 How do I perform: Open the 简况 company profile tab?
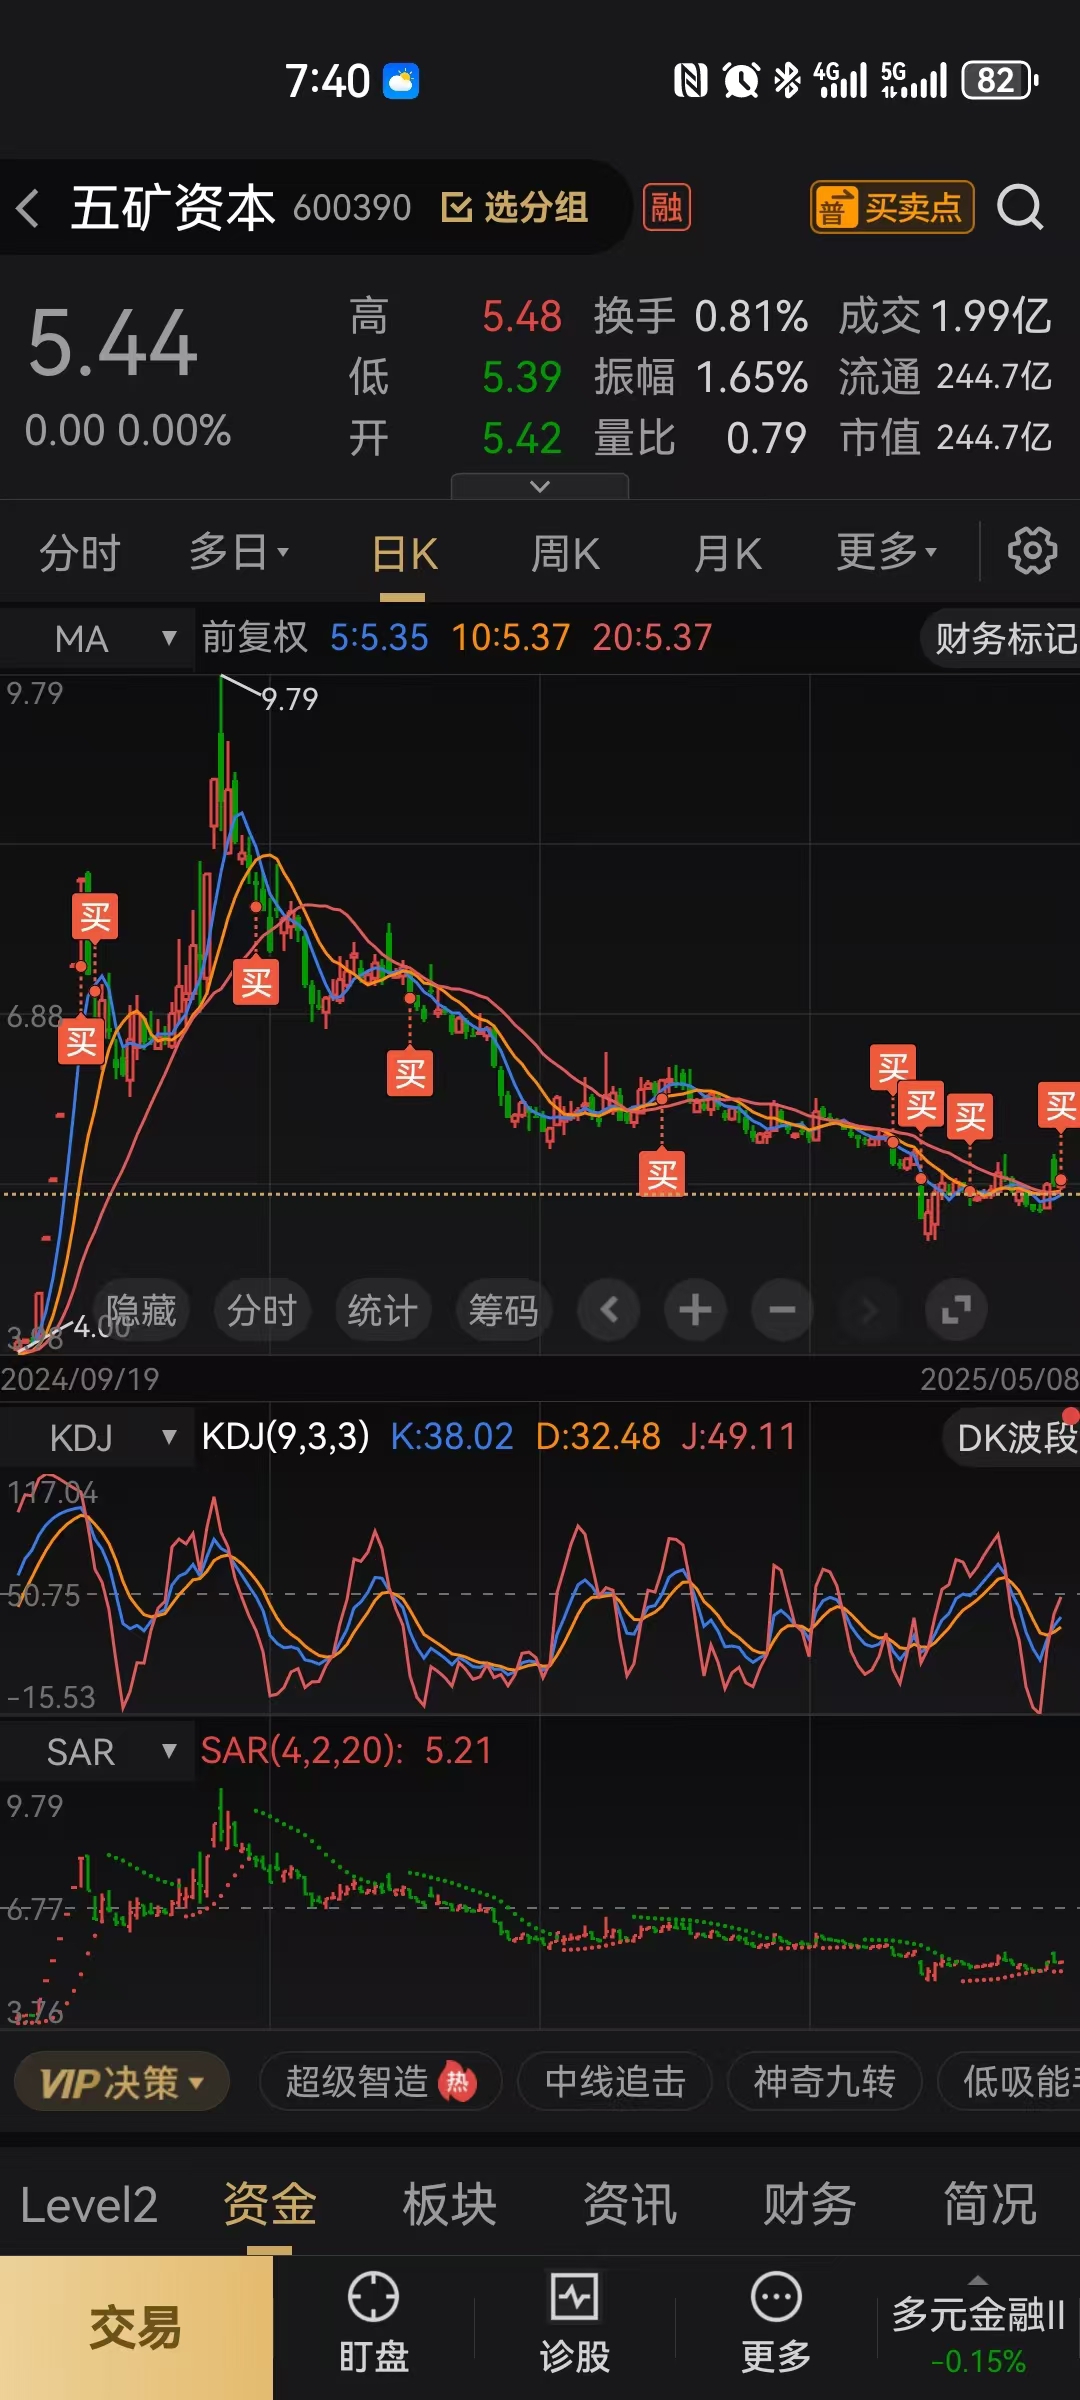(x=990, y=2205)
